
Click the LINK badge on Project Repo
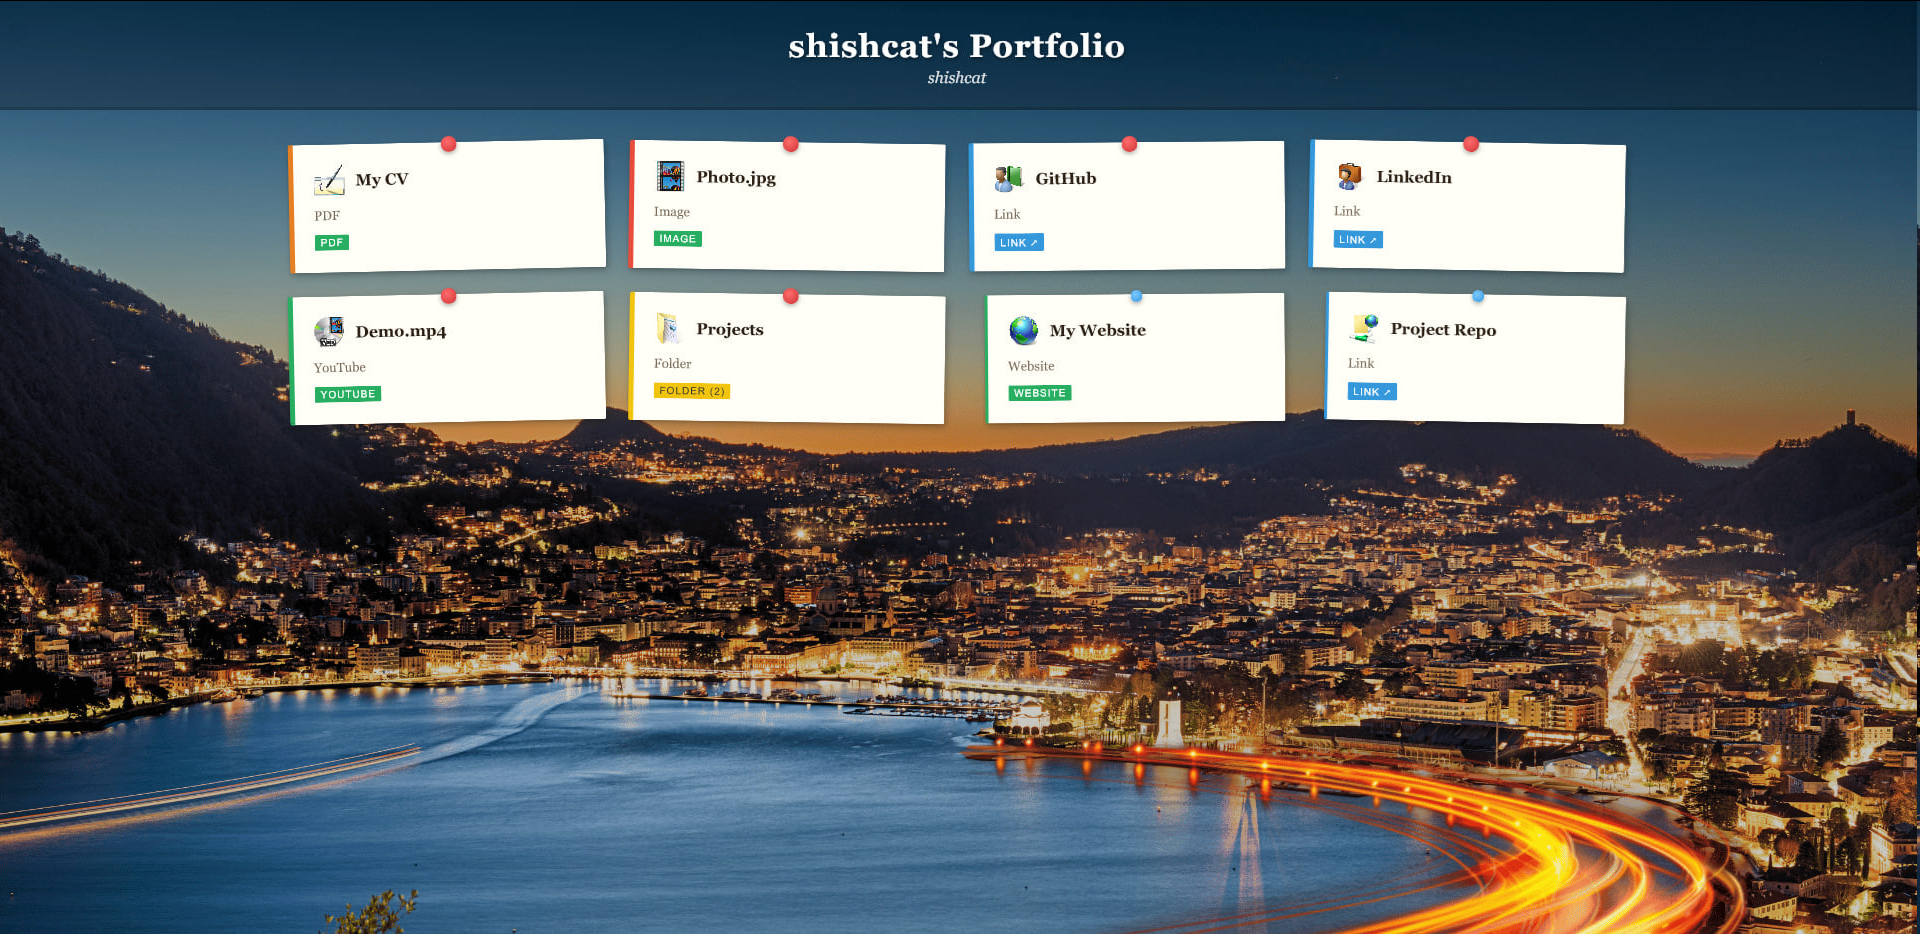point(1371,392)
